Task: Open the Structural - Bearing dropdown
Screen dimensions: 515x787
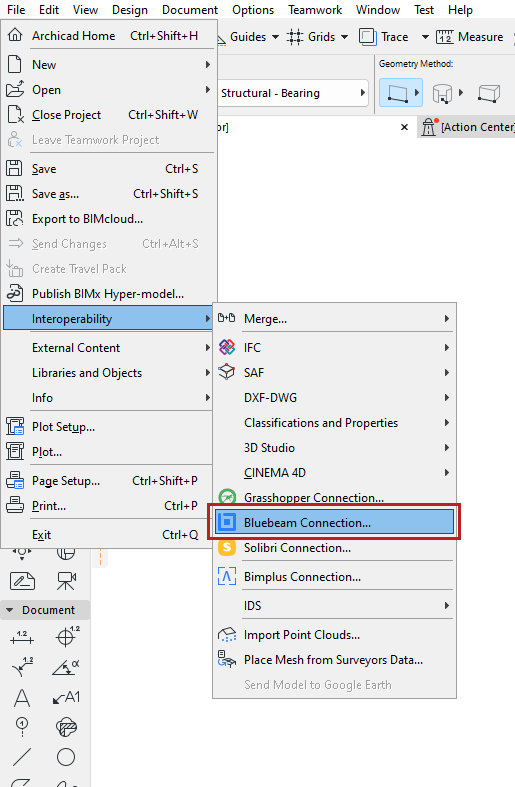Action: [x=293, y=93]
